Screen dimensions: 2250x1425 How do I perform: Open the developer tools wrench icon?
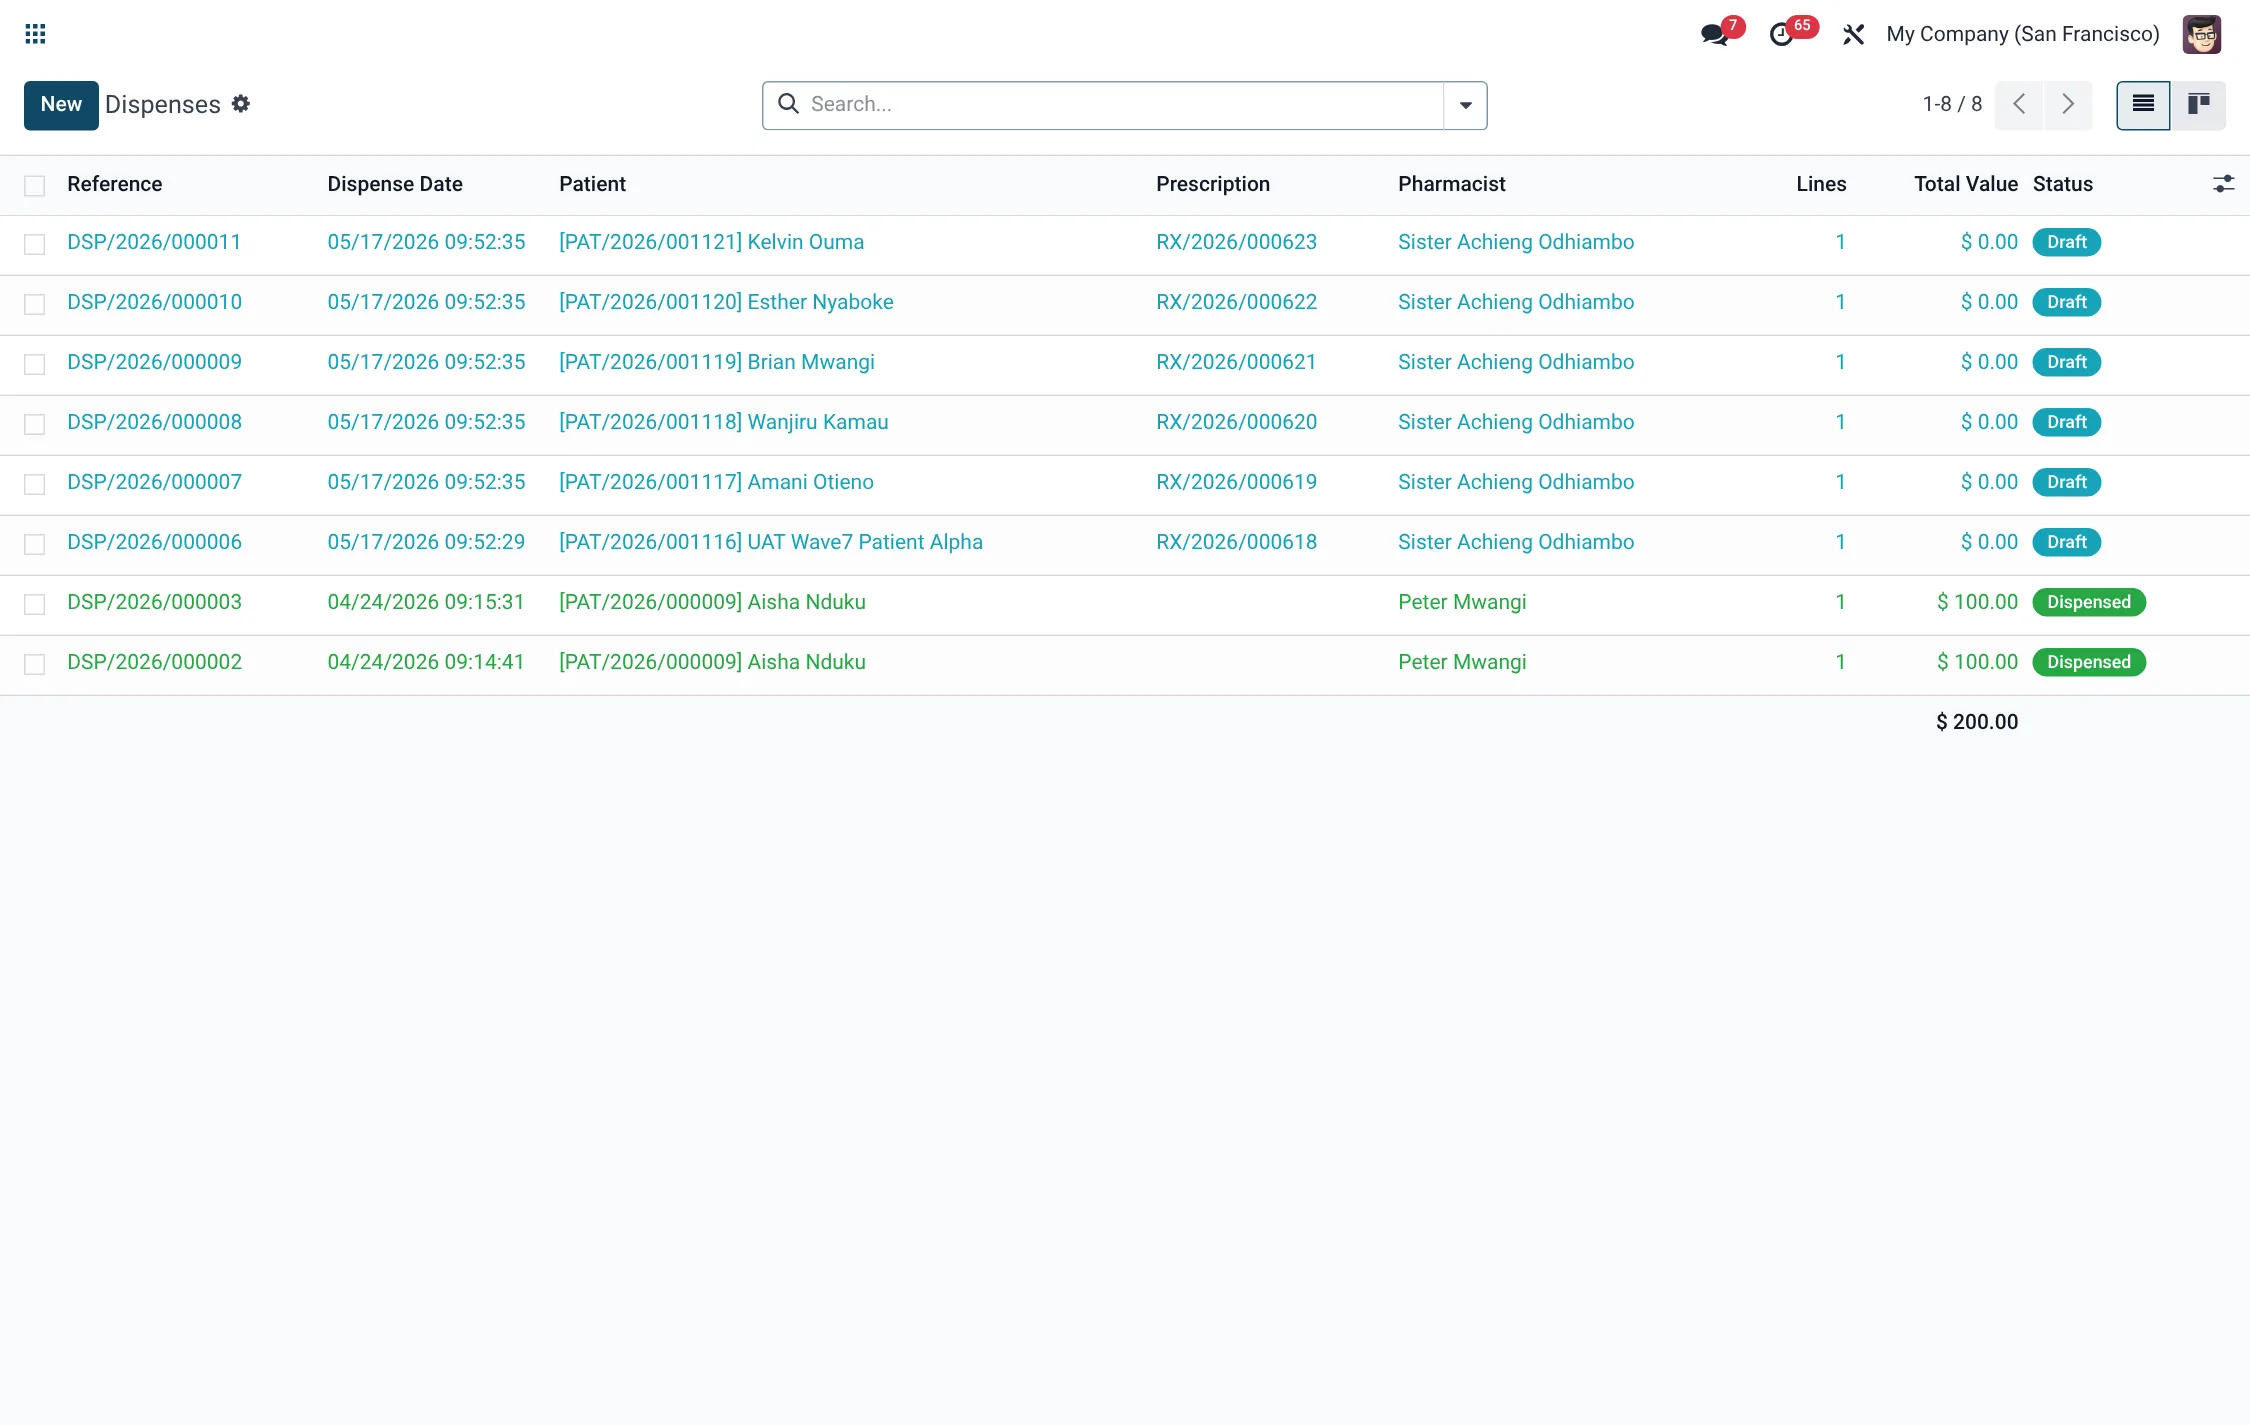(x=1853, y=34)
